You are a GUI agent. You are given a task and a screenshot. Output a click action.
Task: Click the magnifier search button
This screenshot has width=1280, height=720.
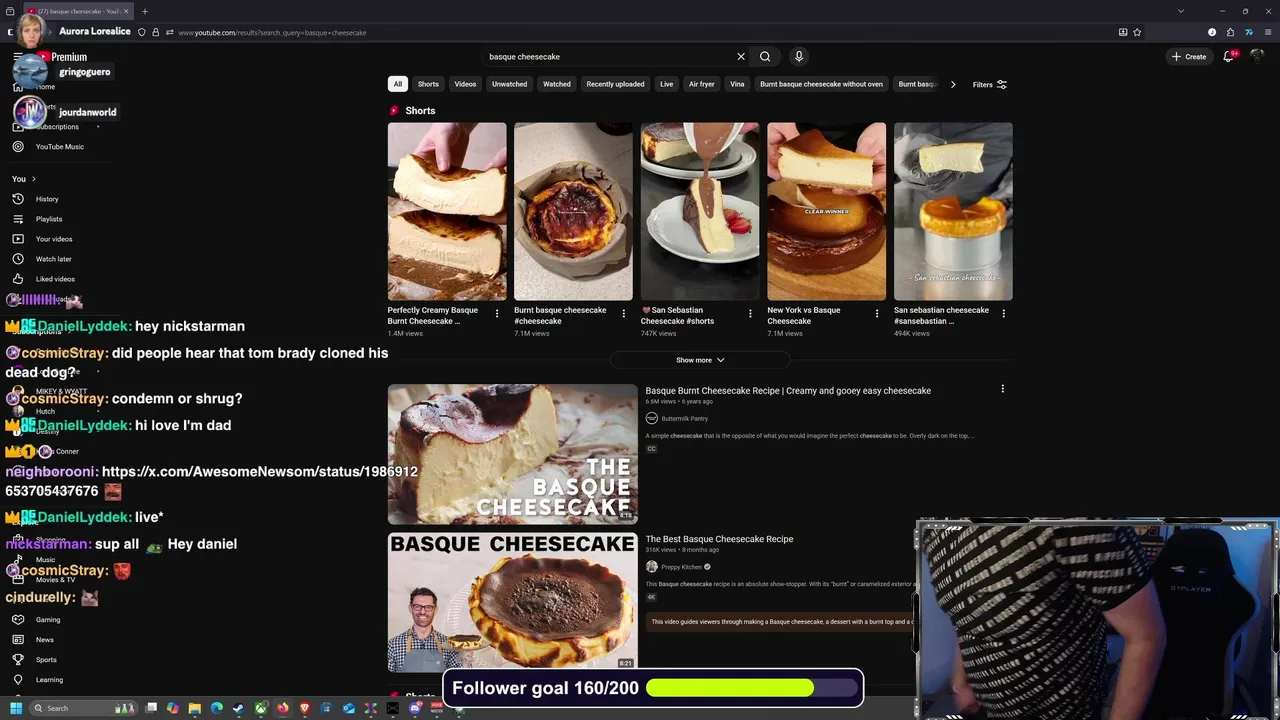[x=765, y=57]
